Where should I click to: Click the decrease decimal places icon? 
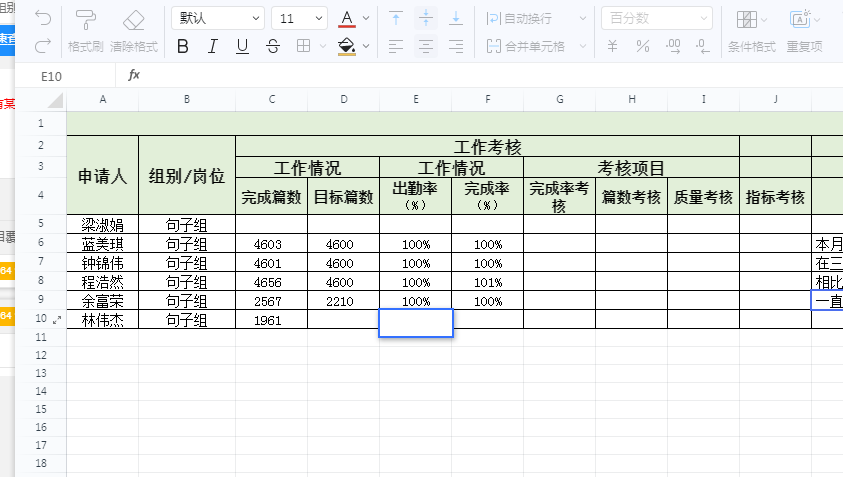[x=703, y=46]
